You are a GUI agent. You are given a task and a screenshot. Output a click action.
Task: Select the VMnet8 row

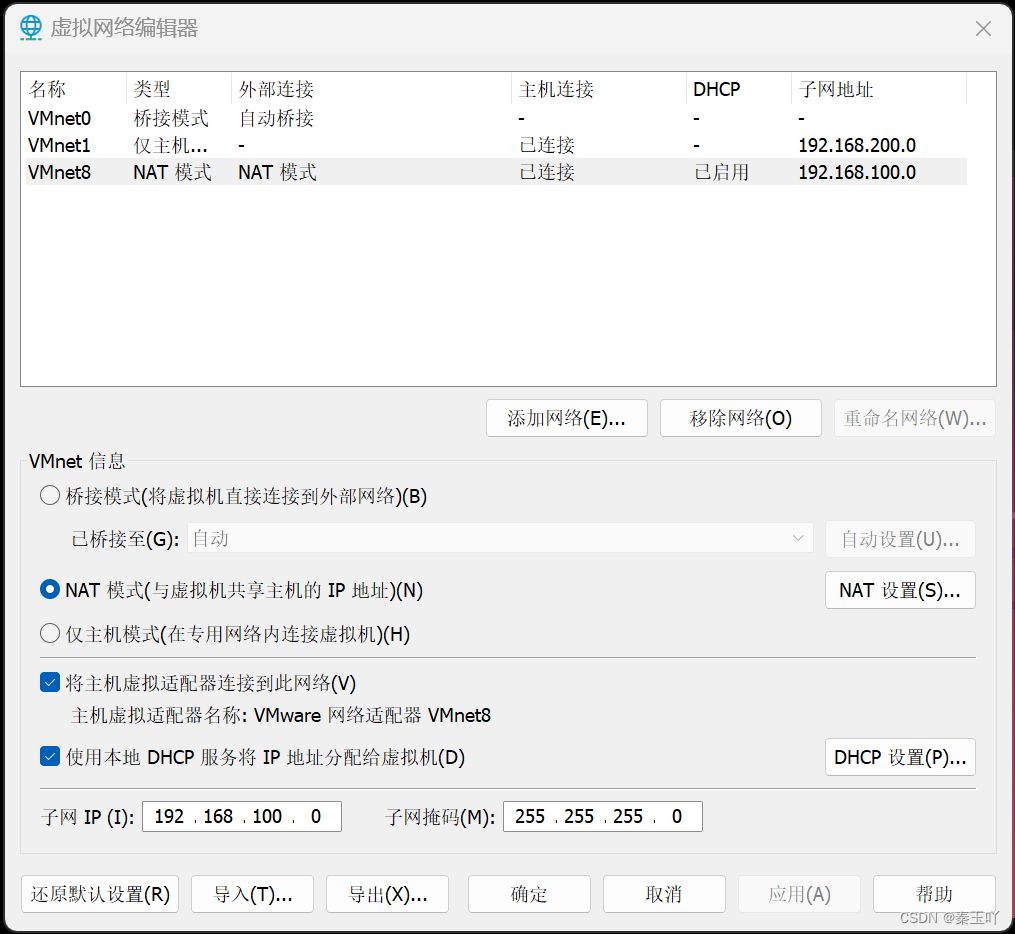coord(496,172)
